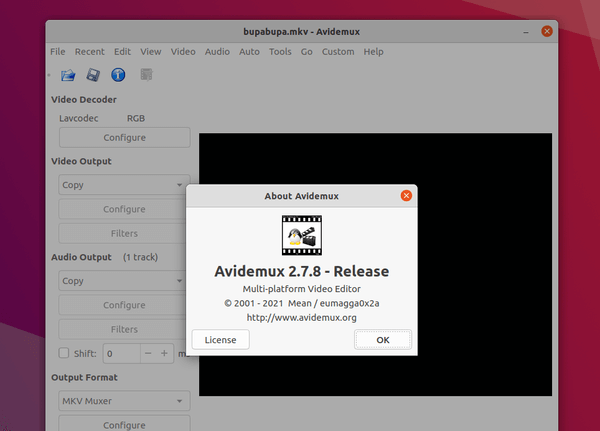600x431 pixels.
Task: Click Configure under Video Output
Action: point(122,209)
